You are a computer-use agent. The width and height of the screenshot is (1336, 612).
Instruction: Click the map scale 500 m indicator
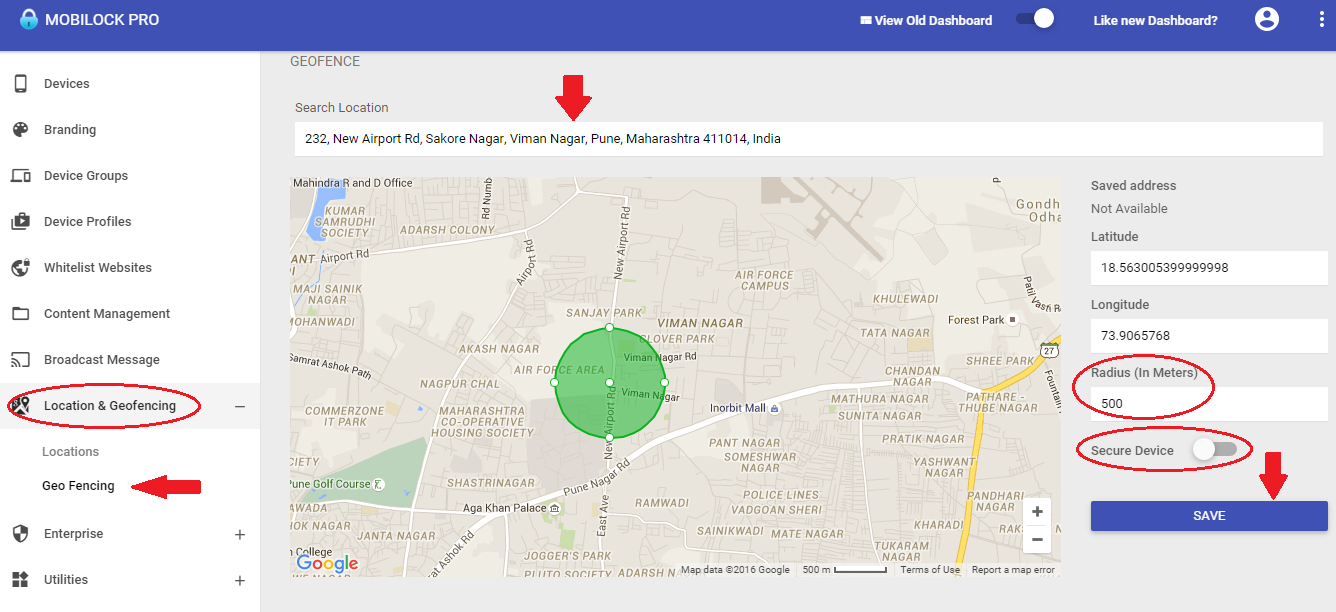pyautogui.click(x=845, y=570)
